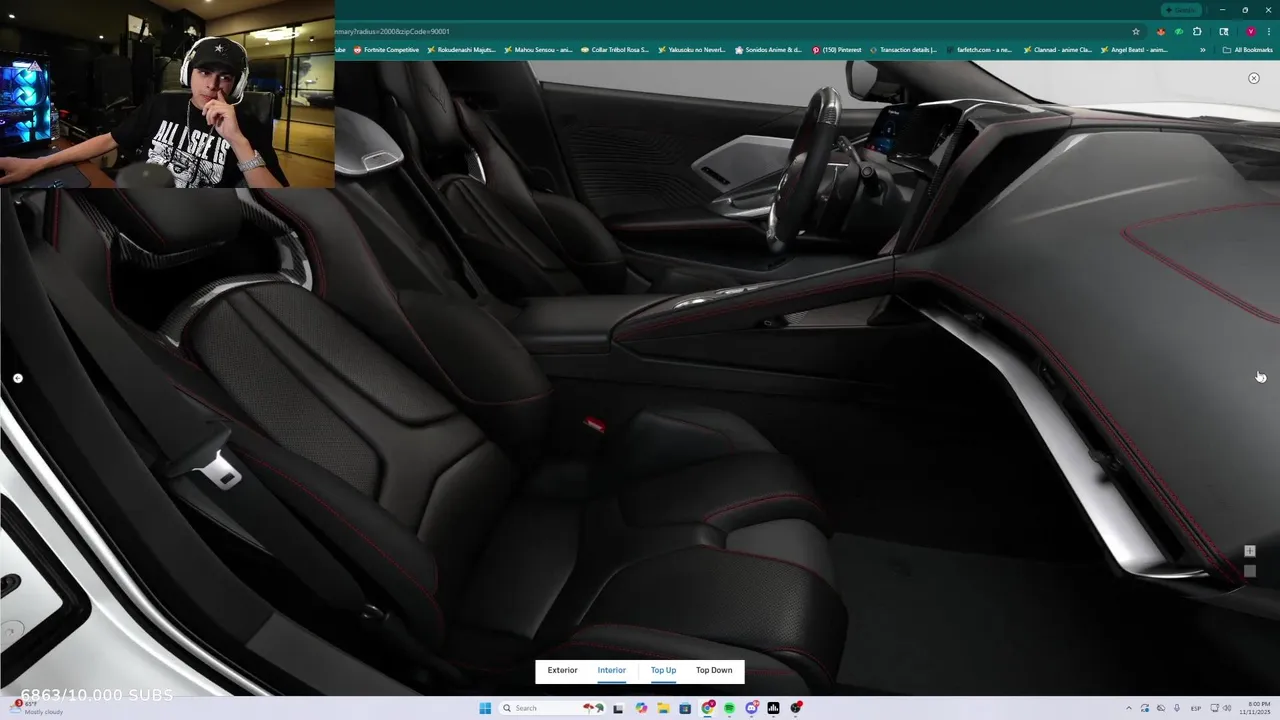Open Angel Beats! bookmark
The width and height of the screenshot is (1280, 720).
[1134, 50]
